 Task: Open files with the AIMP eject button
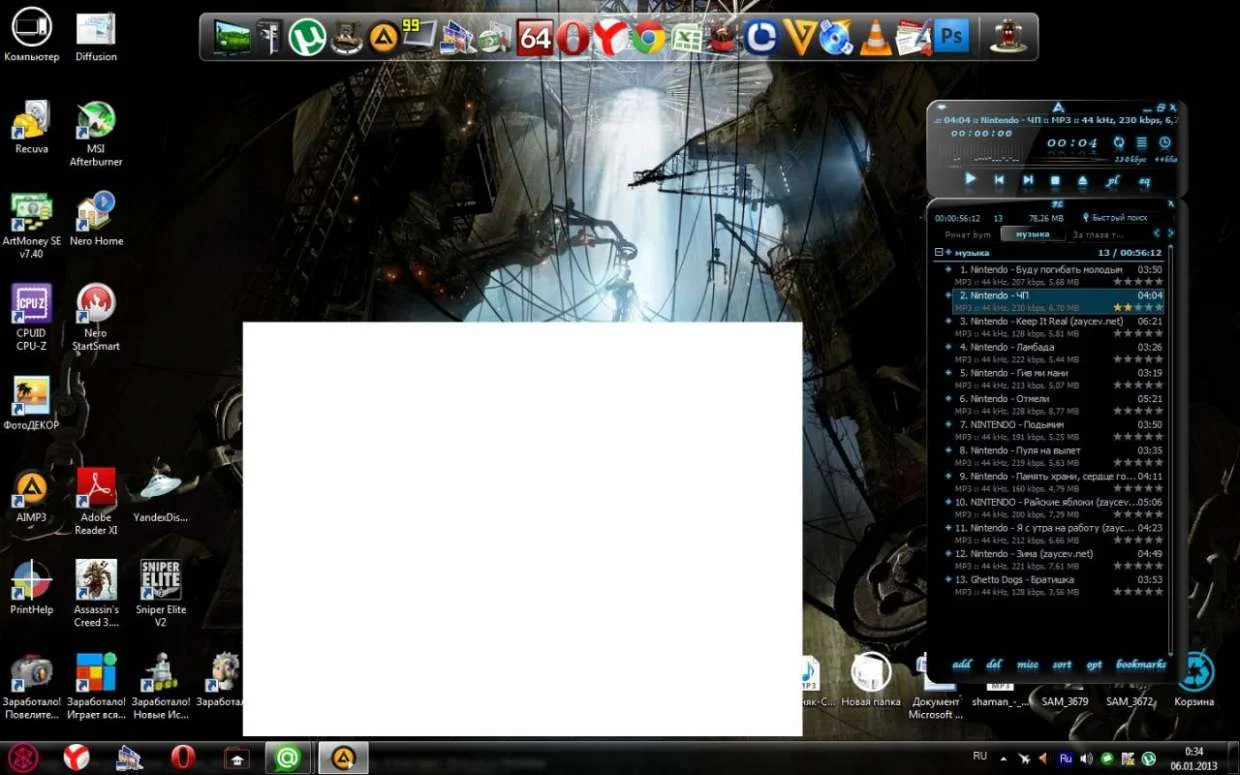click(1082, 181)
